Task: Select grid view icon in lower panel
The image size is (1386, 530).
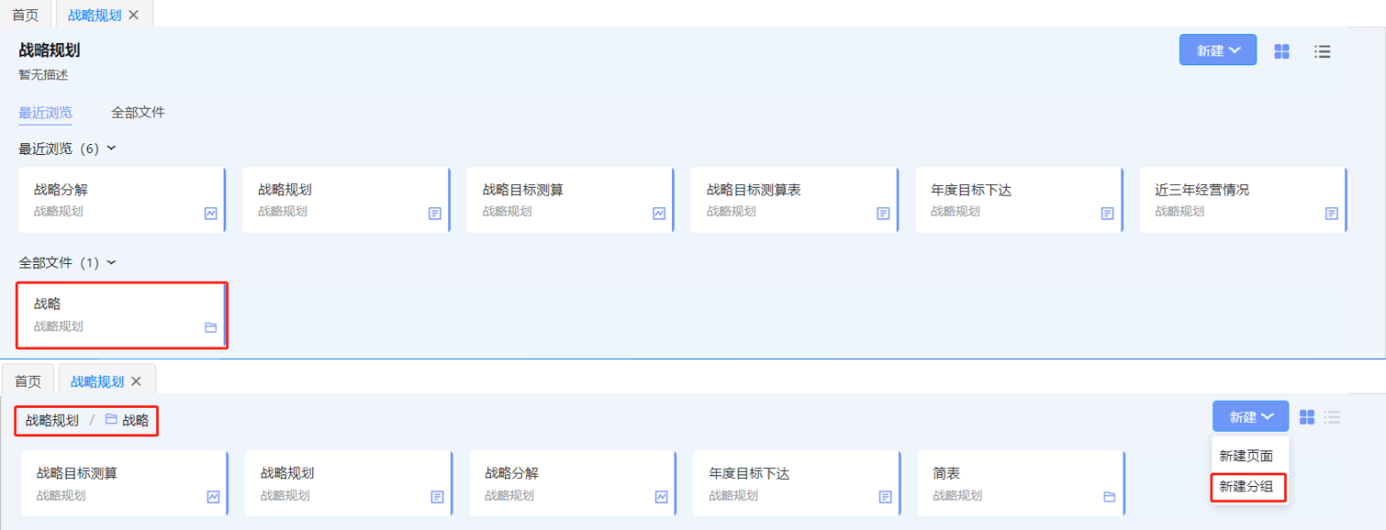Action: click(1307, 417)
